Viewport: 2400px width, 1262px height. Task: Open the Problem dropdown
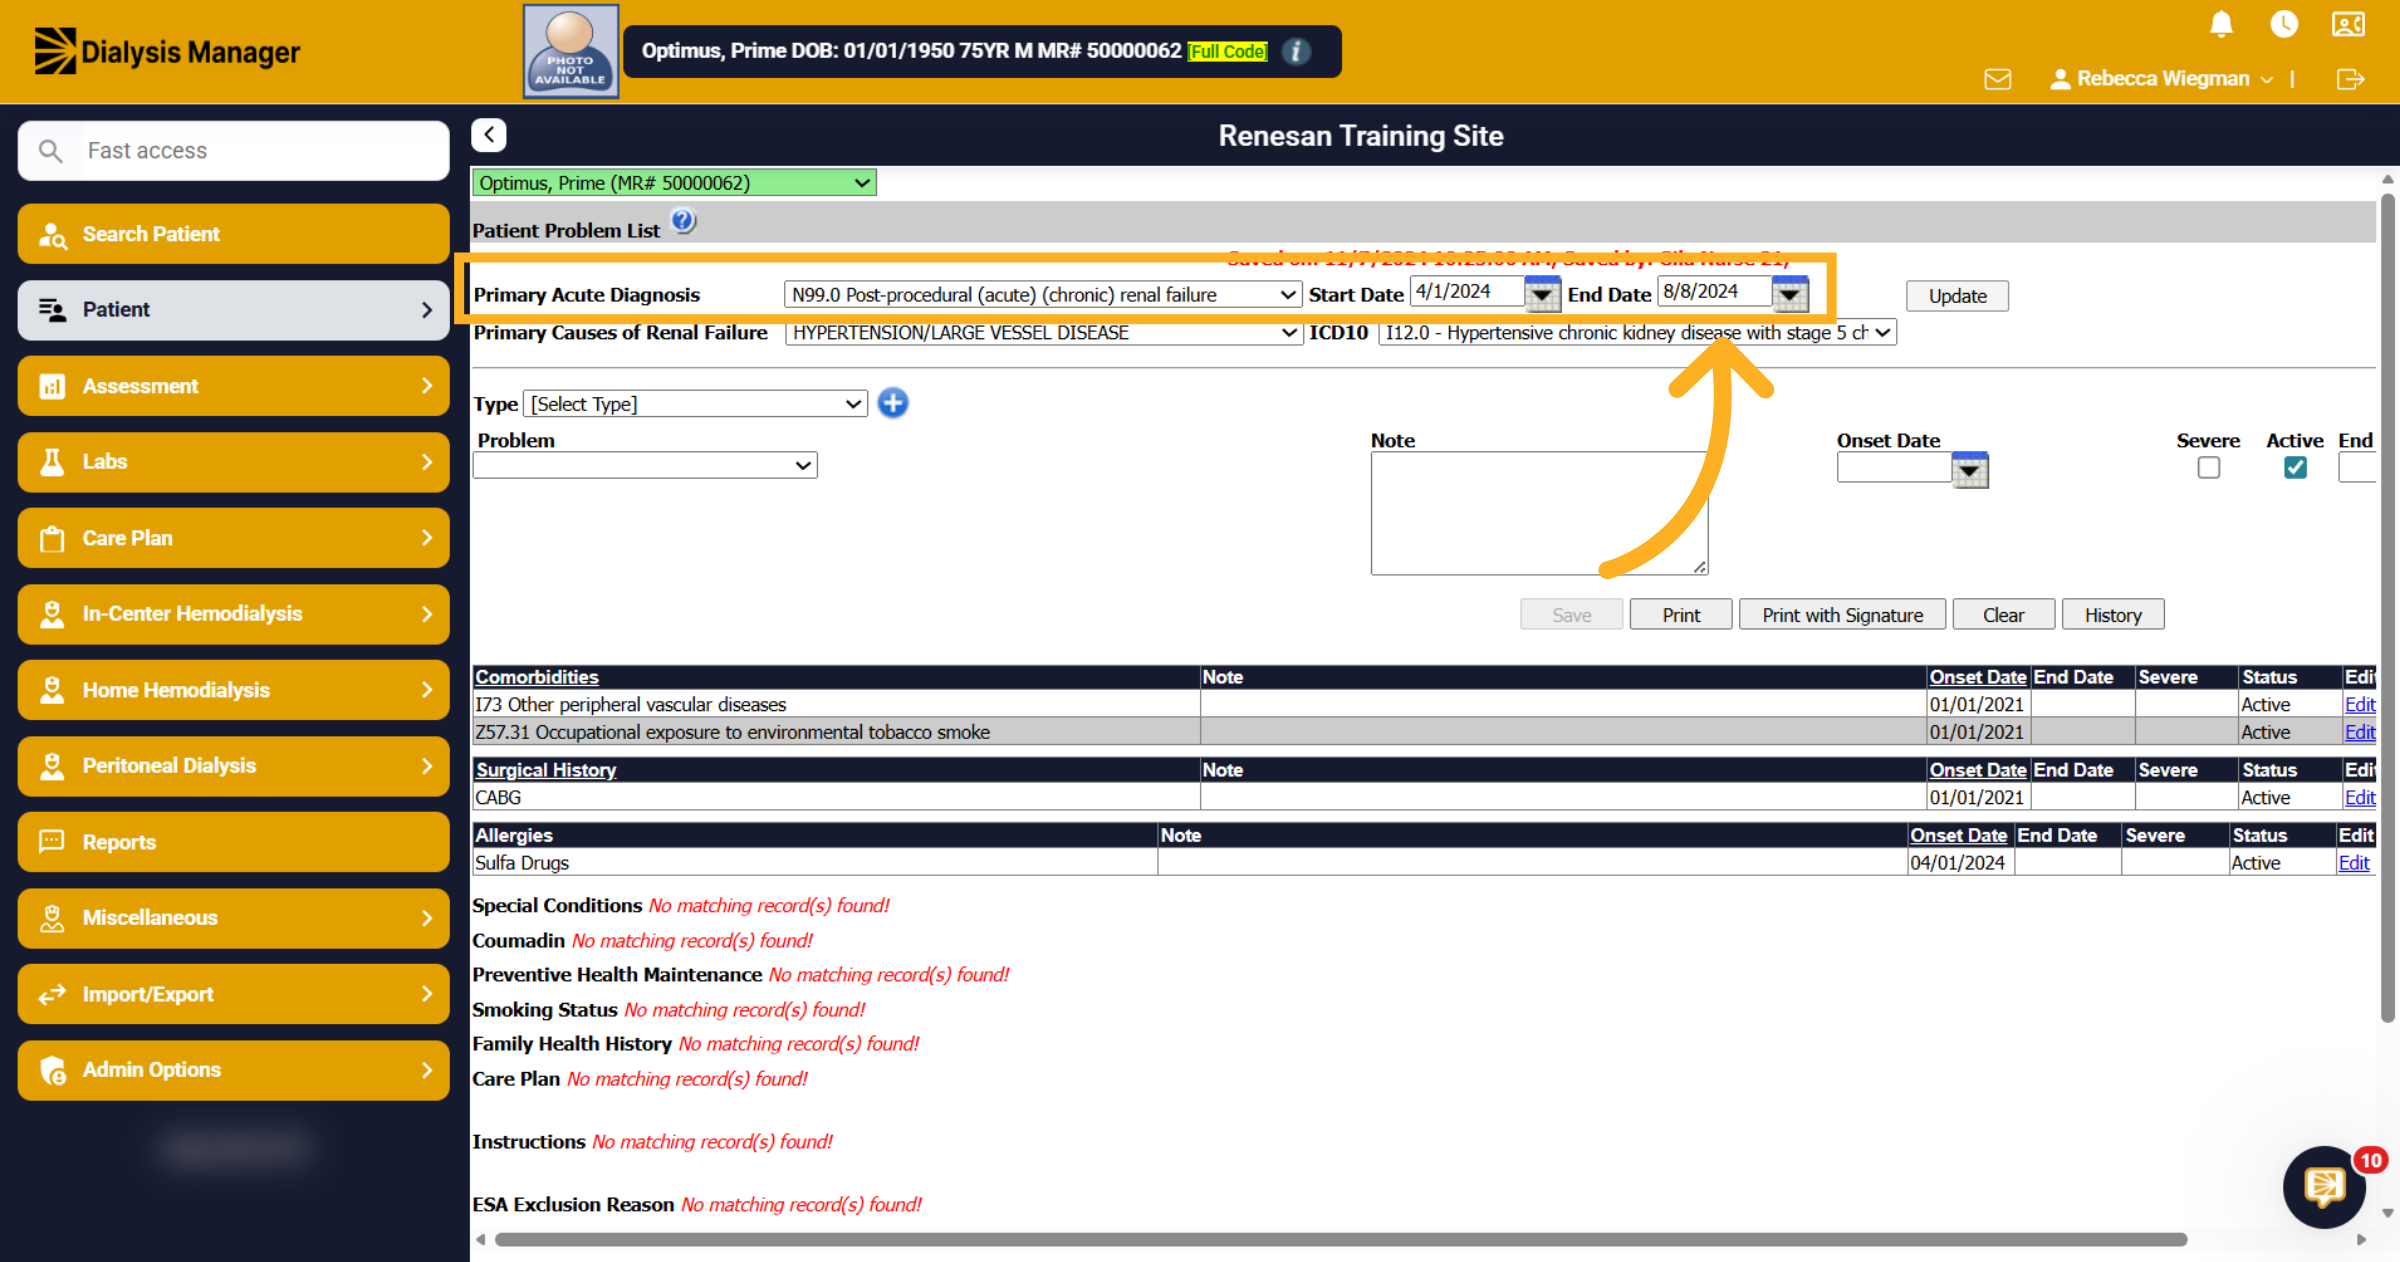click(645, 465)
